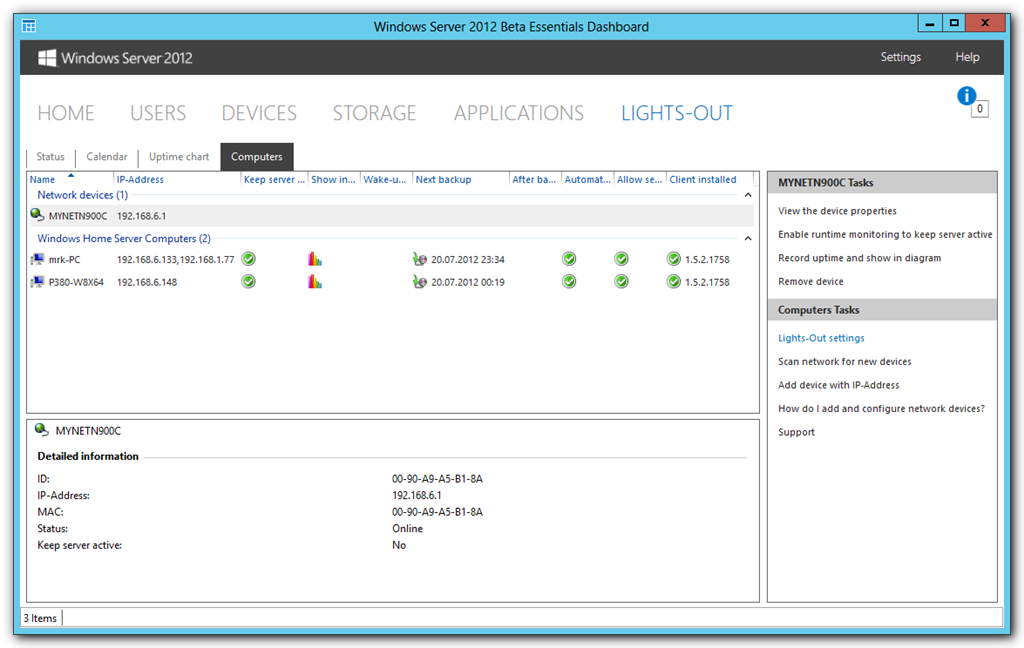
Task: Click mrk-PC client installed check icon
Action: point(674,259)
